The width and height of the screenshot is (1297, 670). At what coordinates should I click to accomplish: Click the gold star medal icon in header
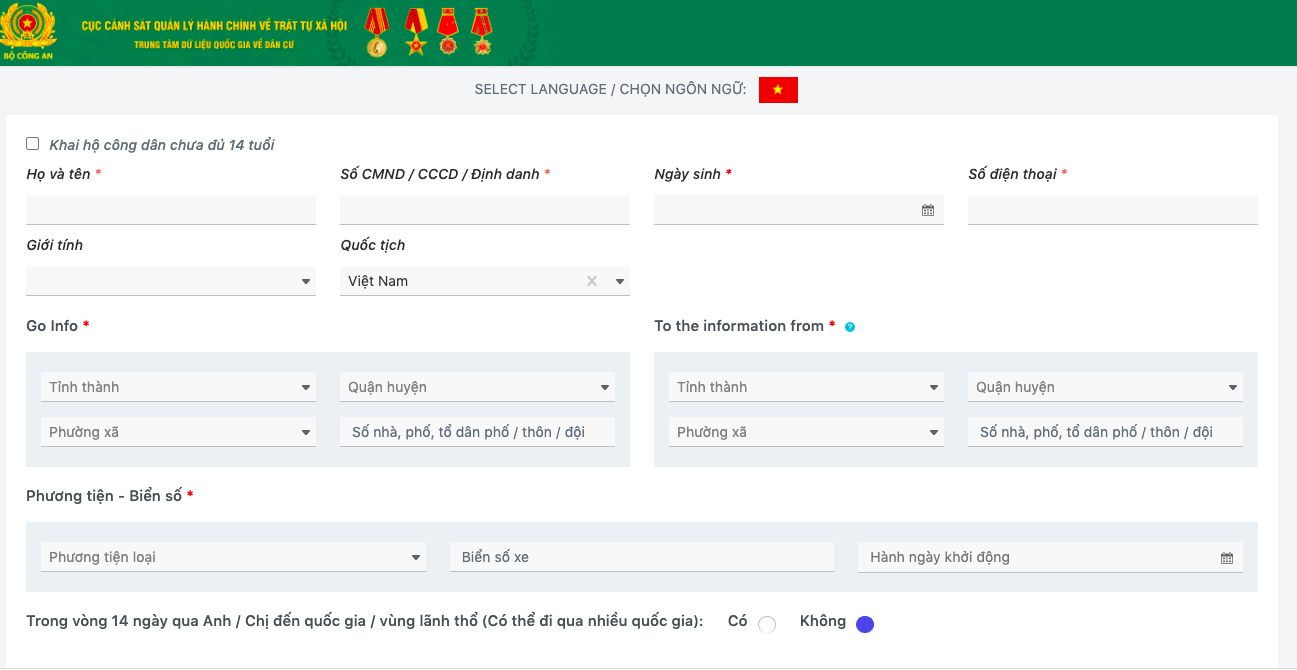[x=415, y=32]
